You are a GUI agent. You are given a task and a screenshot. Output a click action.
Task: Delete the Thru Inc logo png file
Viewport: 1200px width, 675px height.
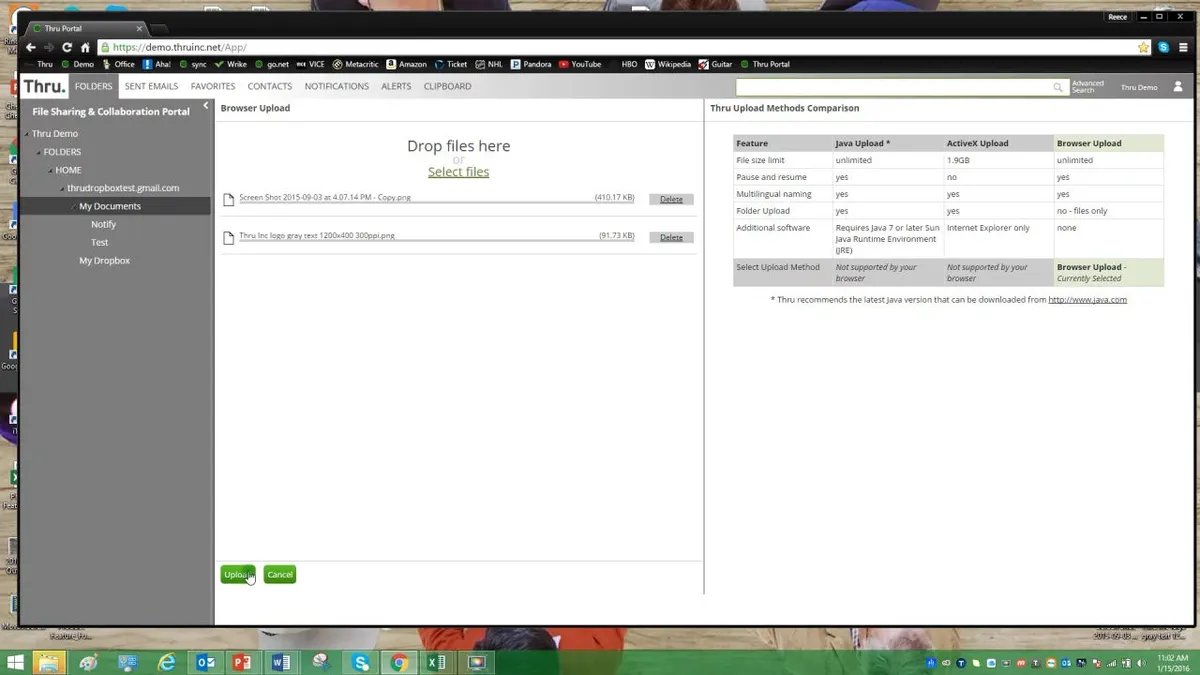coord(671,237)
